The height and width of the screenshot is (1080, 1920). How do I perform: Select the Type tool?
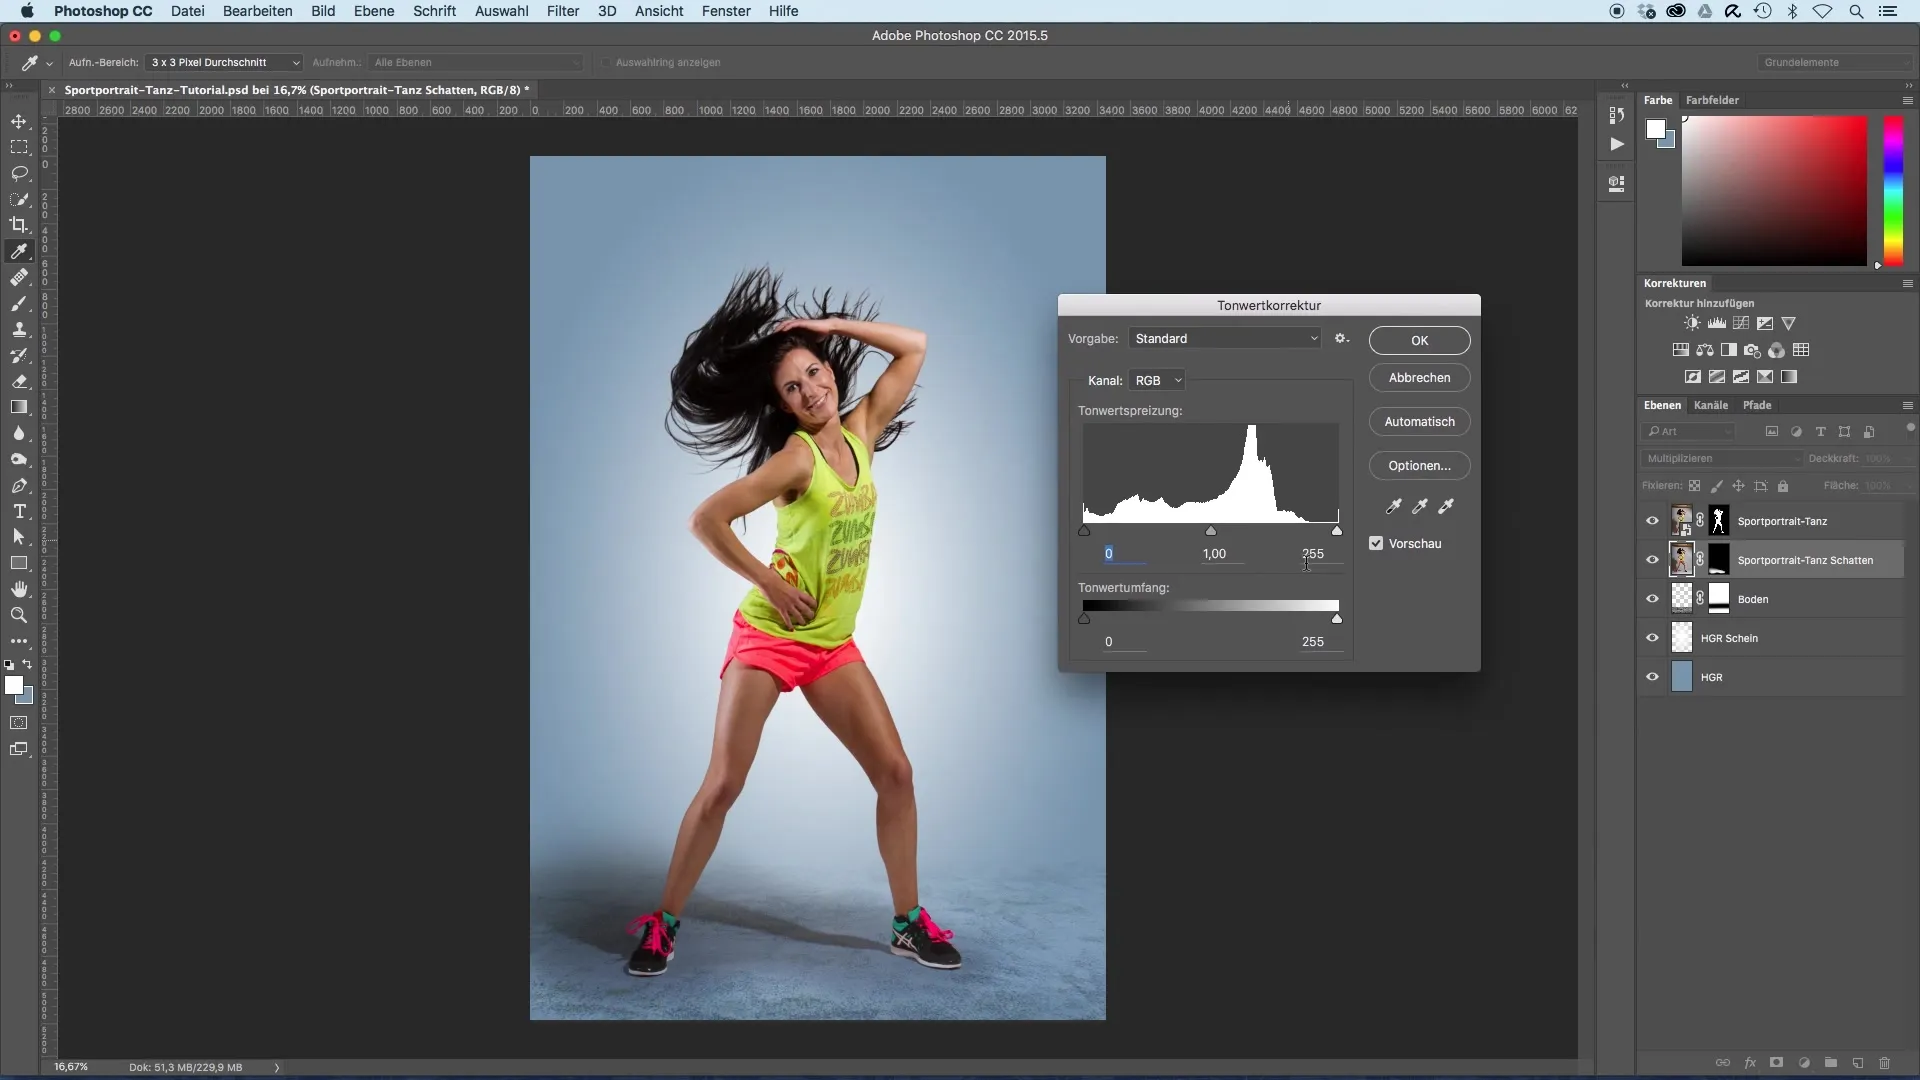19,511
